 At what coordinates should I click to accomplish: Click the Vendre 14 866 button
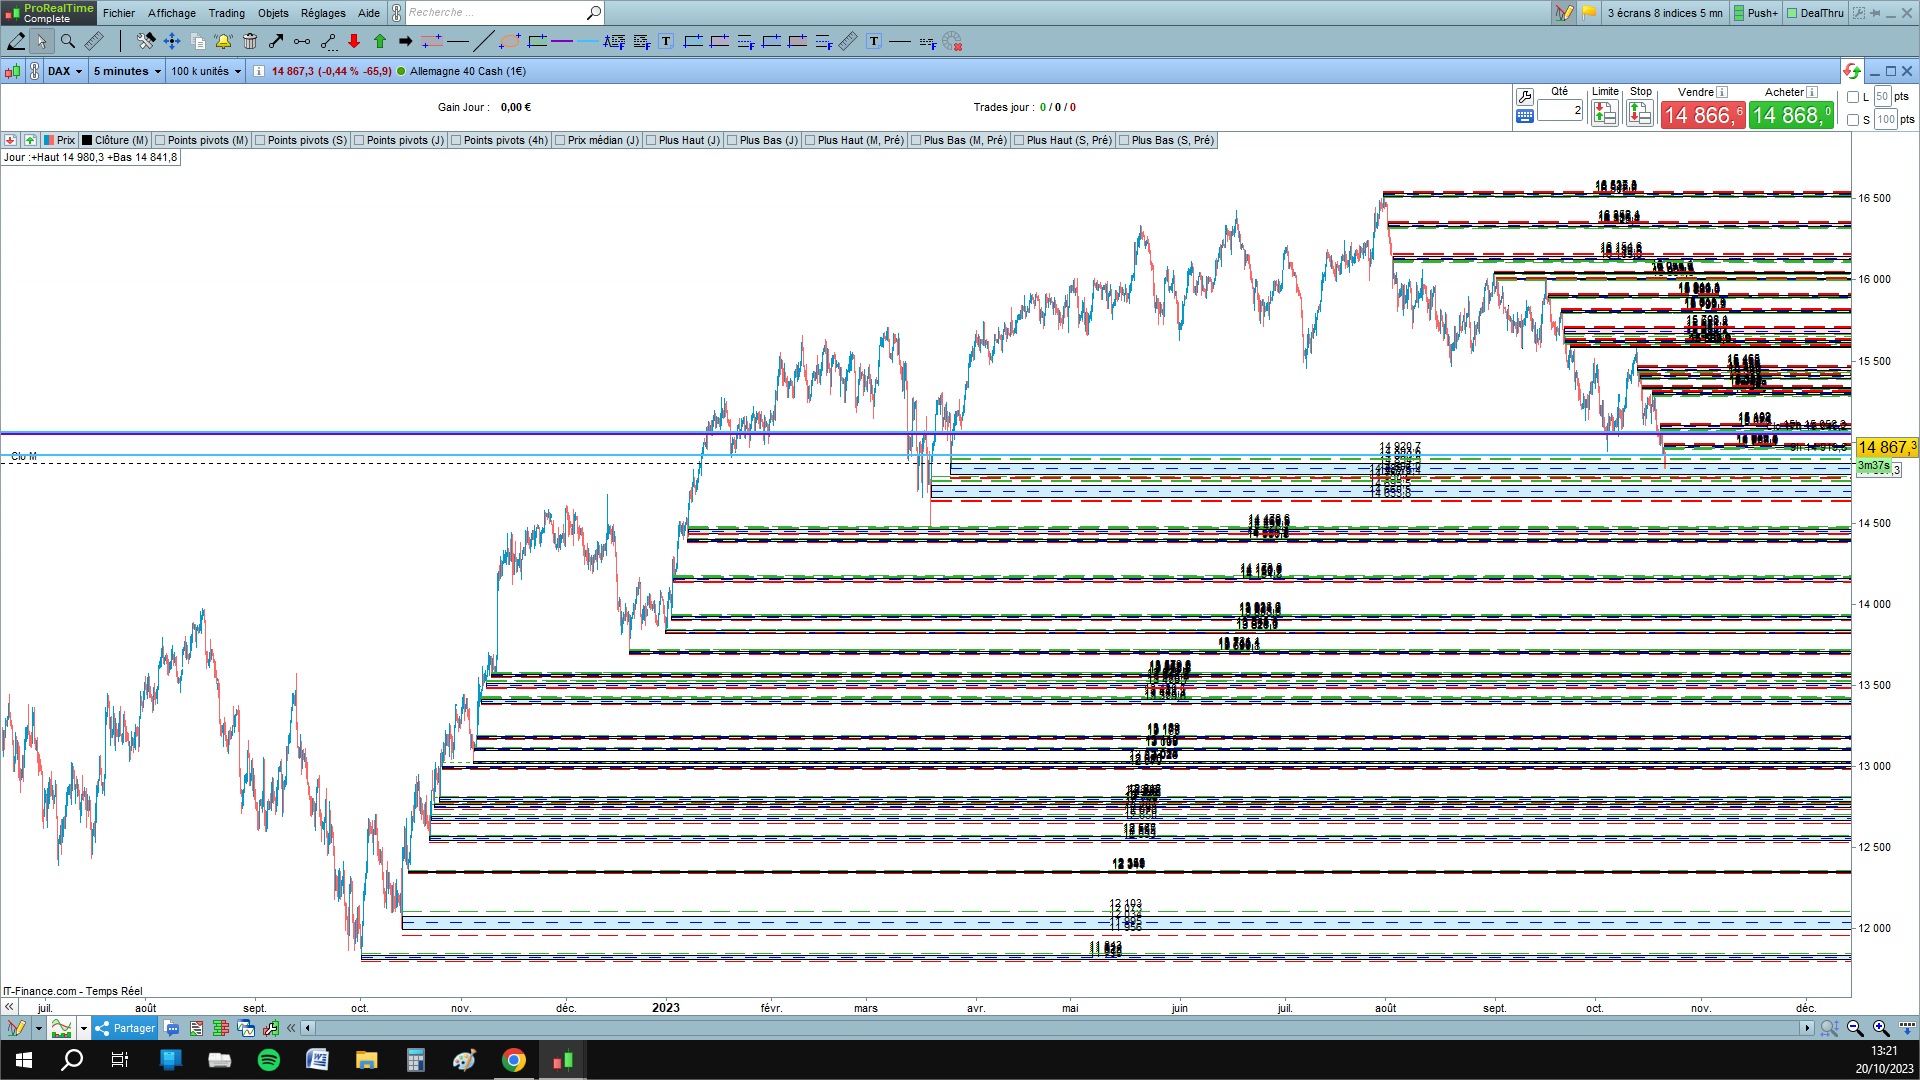coord(1702,116)
